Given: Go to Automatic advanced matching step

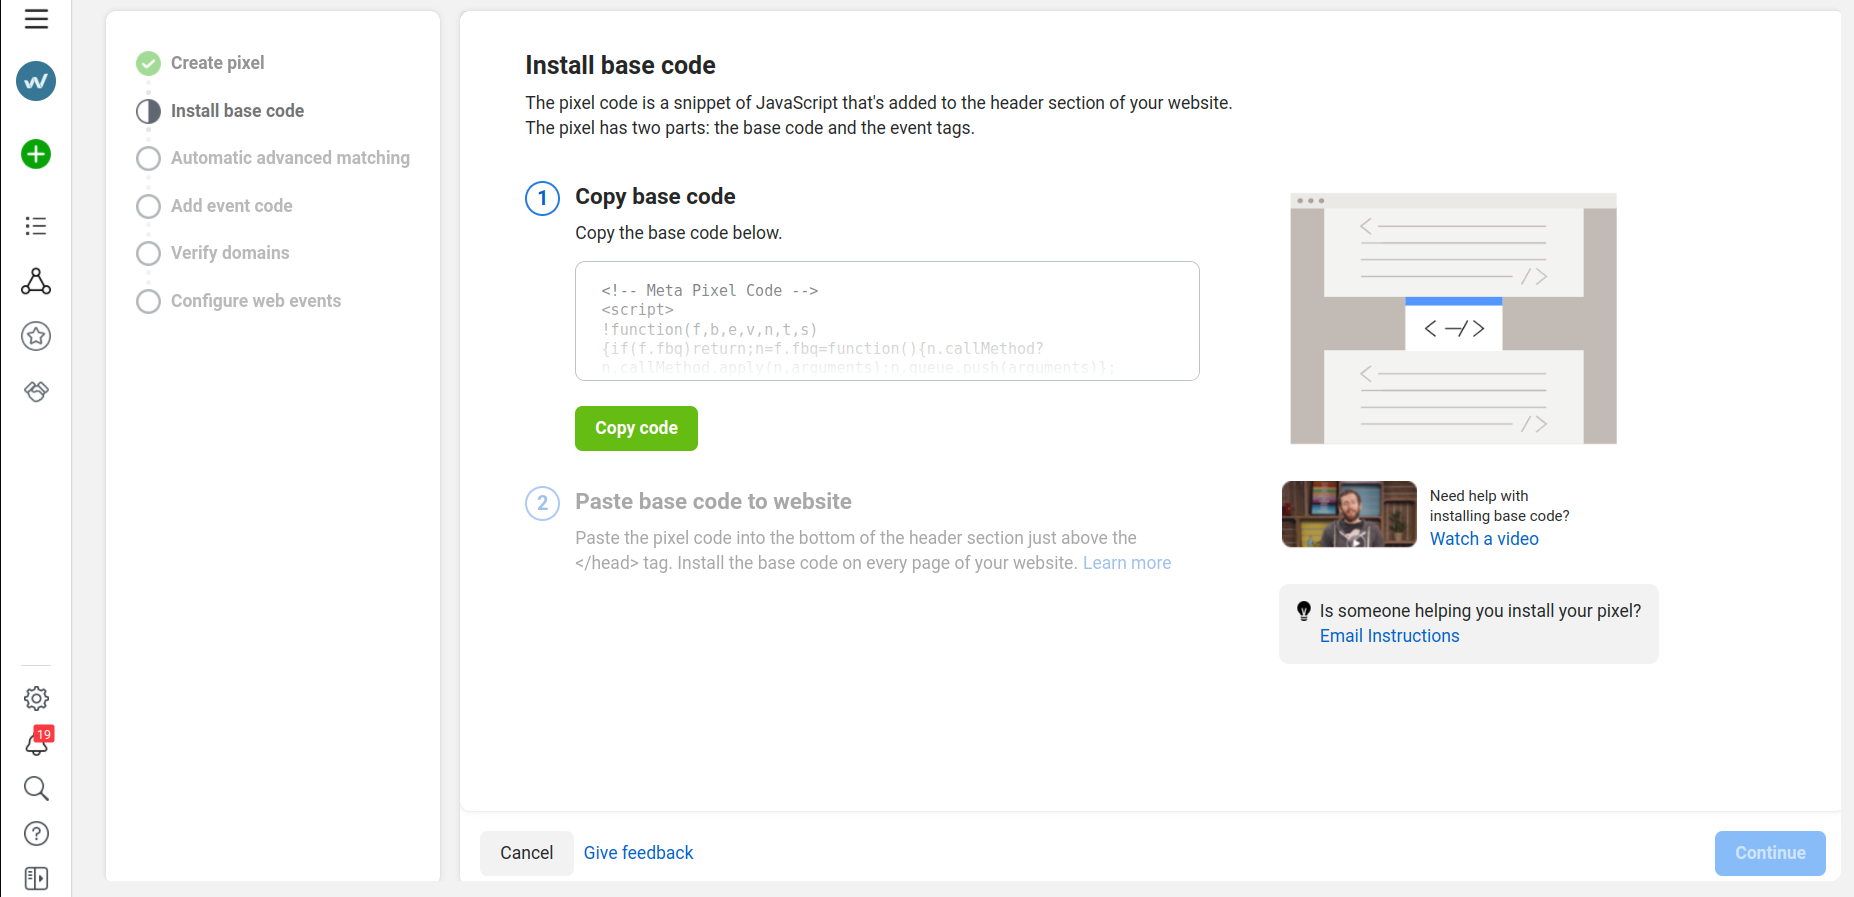Looking at the screenshot, I should click(290, 158).
